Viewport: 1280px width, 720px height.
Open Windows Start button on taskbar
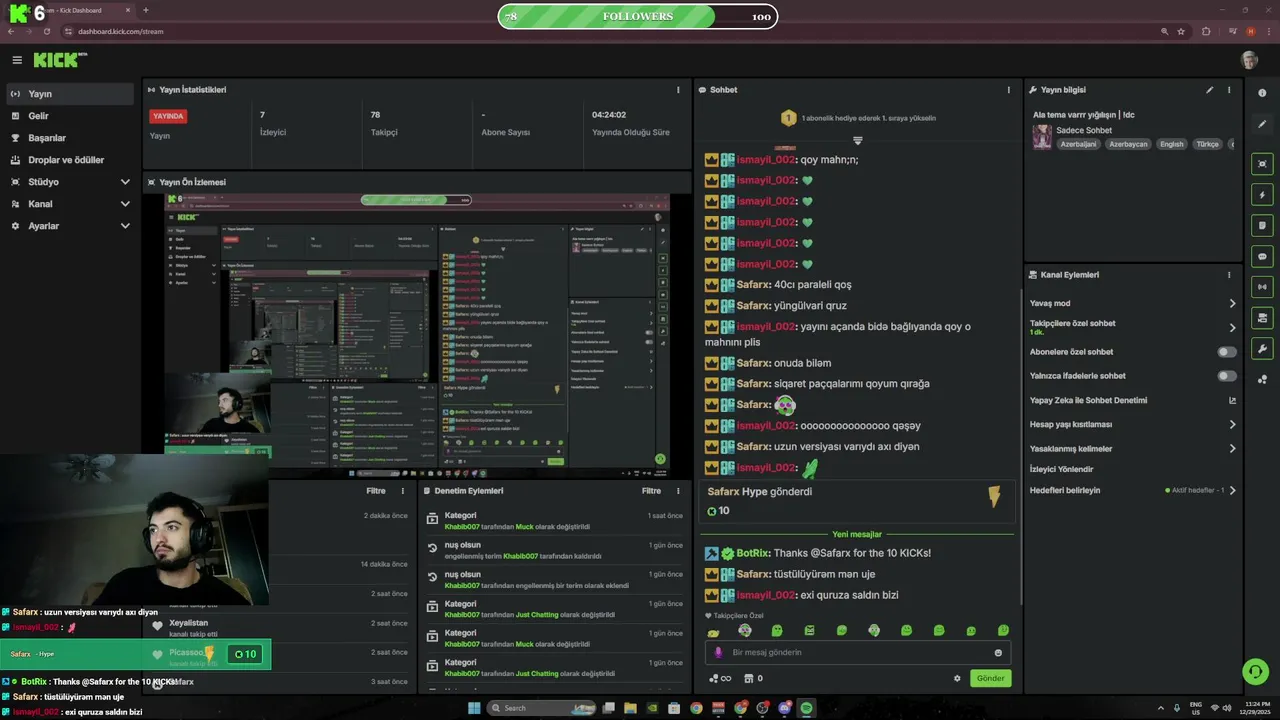pyautogui.click(x=474, y=708)
